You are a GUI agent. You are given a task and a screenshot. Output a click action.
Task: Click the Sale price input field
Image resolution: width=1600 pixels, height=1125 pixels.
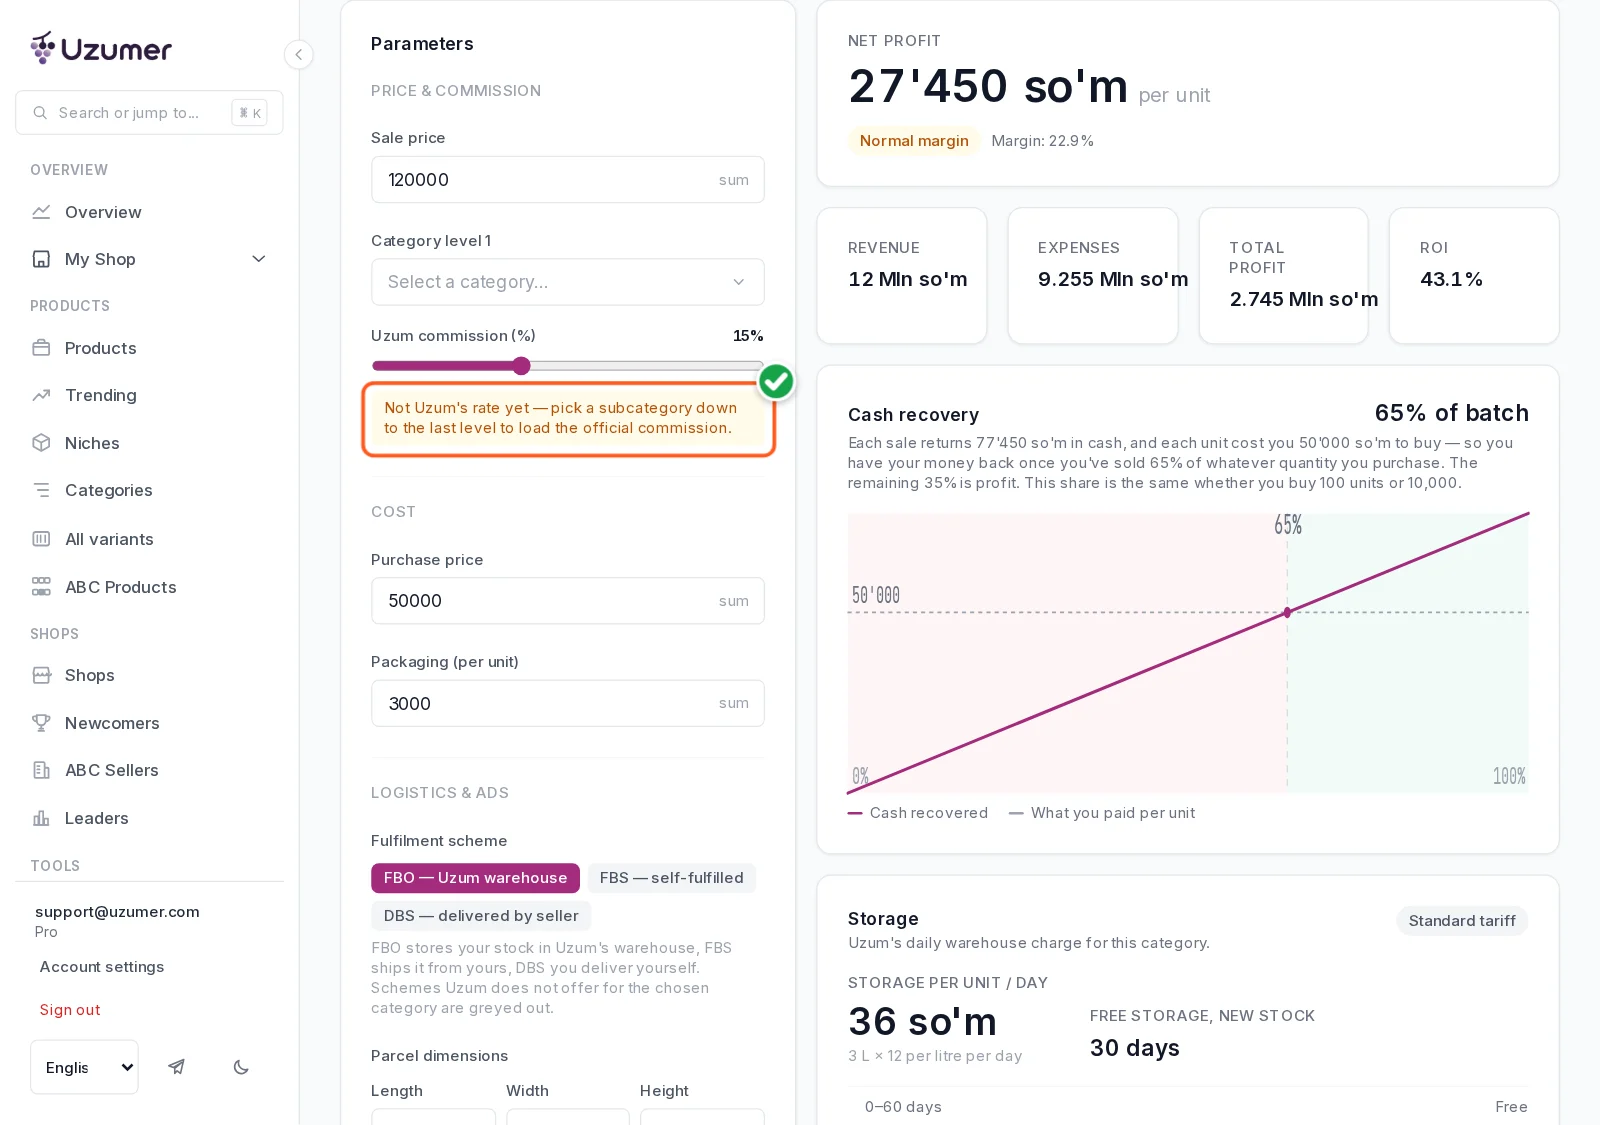click(x=568, y=180)
